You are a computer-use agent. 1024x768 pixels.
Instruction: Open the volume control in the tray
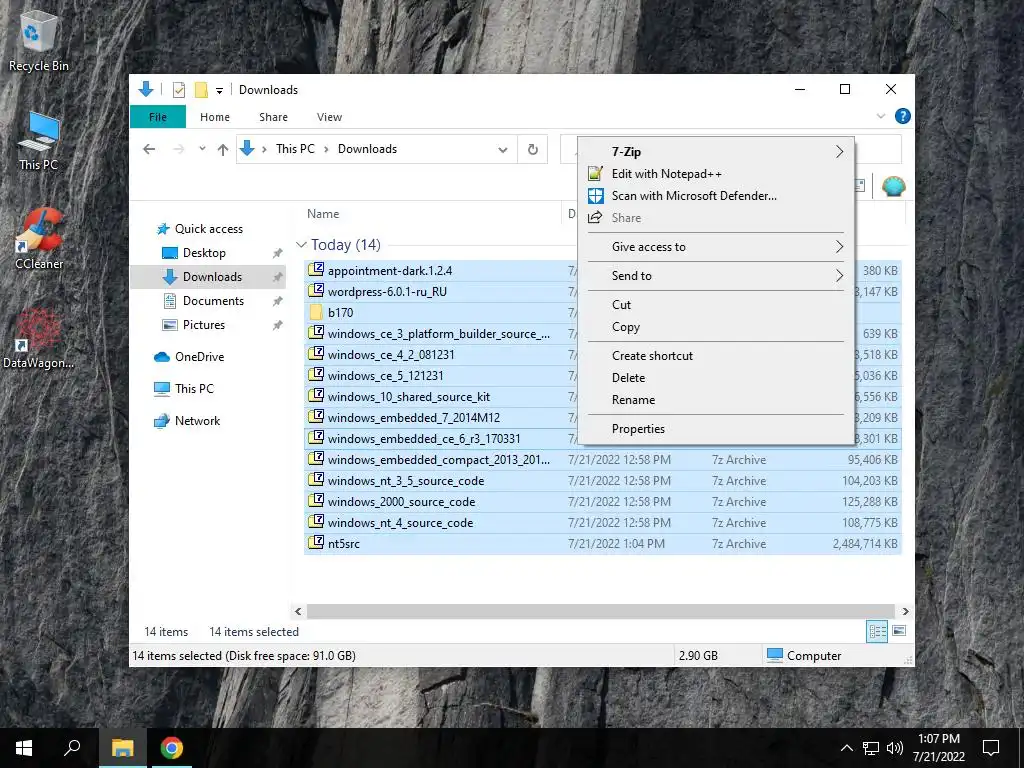[x=895, y=748]
